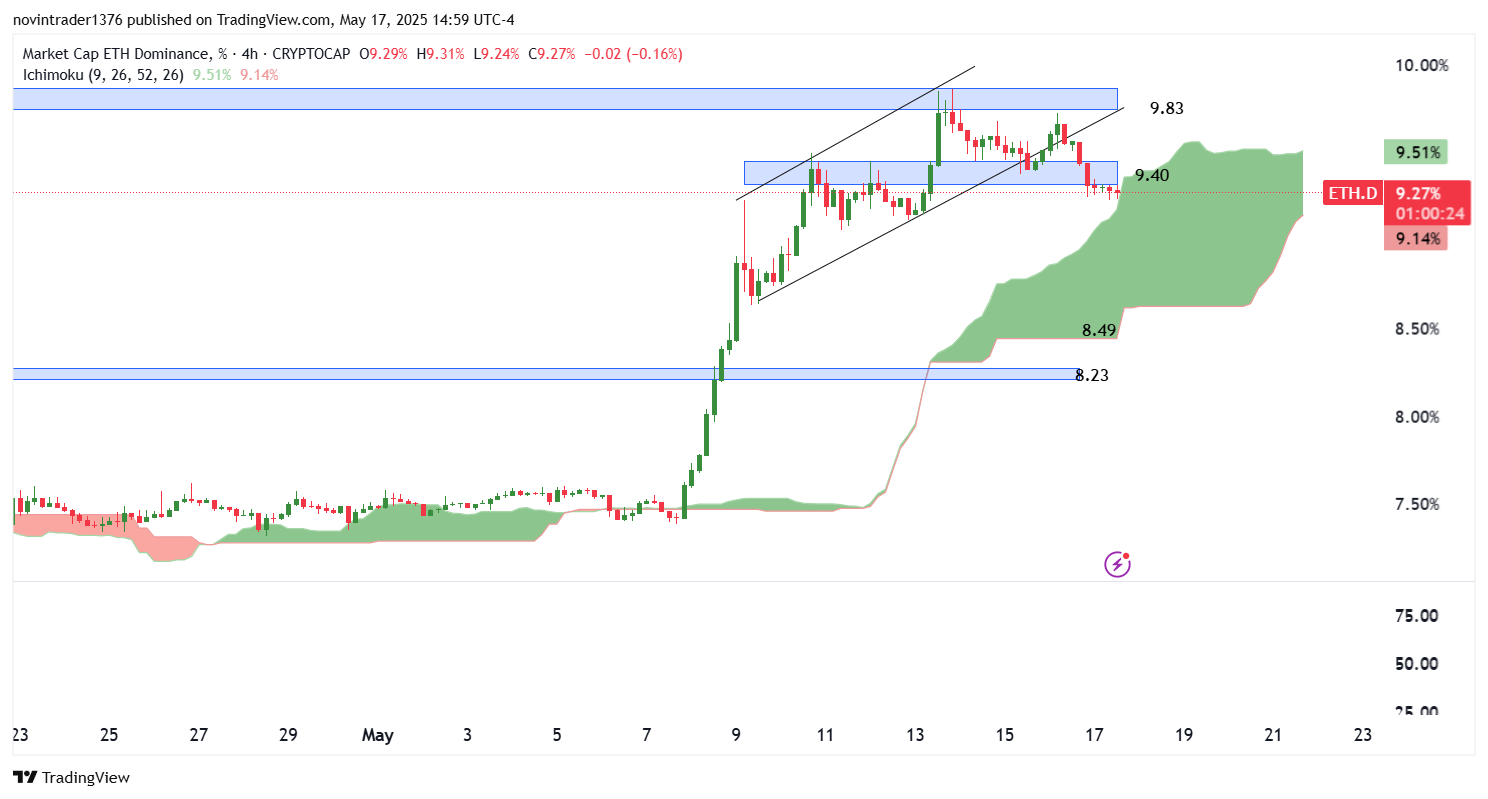Click the H9.31% high value in legend
This screenshot has height=799, width=1488.
(441, 54)
